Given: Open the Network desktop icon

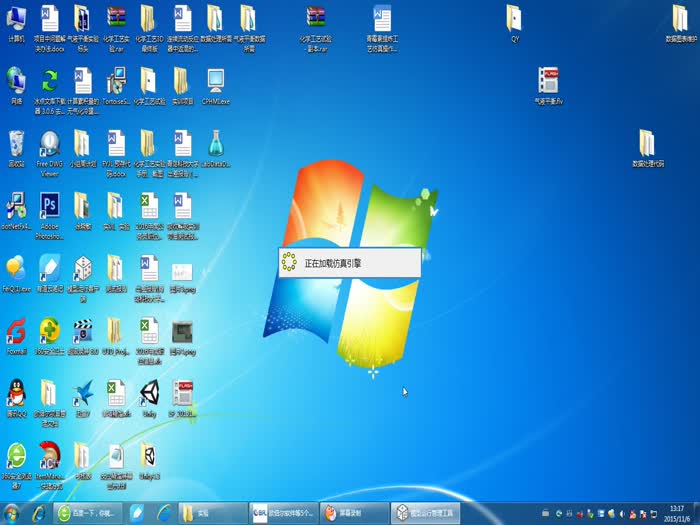Looking at the screenshot, I should [x=16, y=81].
